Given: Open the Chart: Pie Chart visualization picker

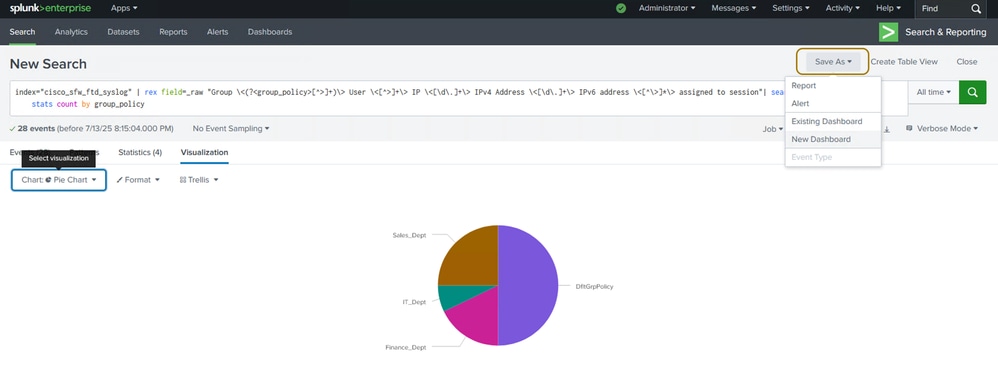Looking at the screenshot, I should click(59, 180).
